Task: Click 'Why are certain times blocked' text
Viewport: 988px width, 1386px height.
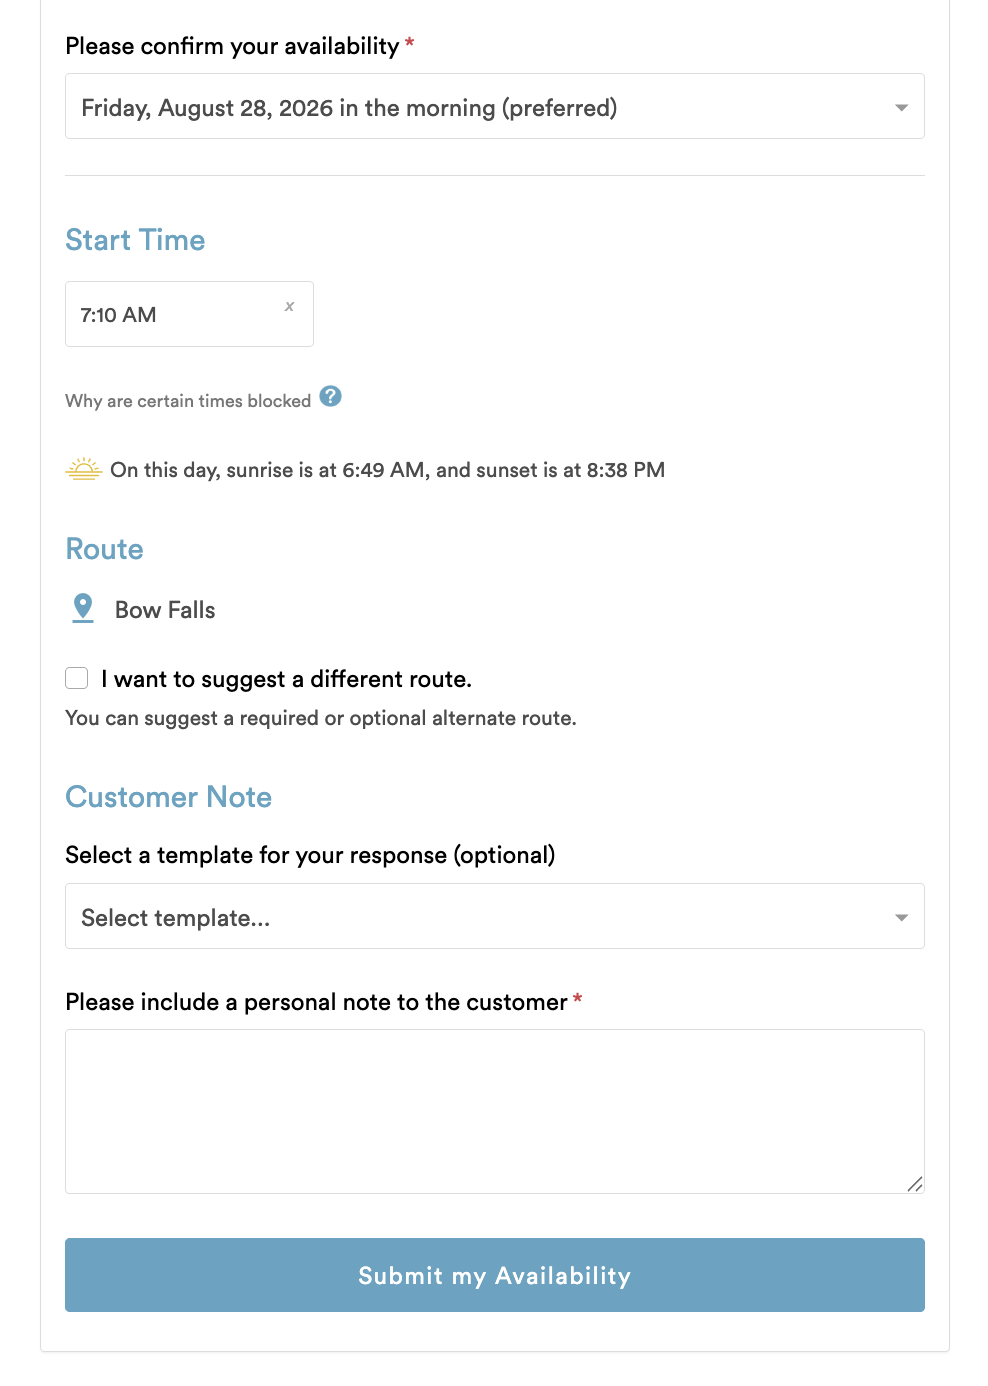Action: pyautogui.click(x=188, y=400)
